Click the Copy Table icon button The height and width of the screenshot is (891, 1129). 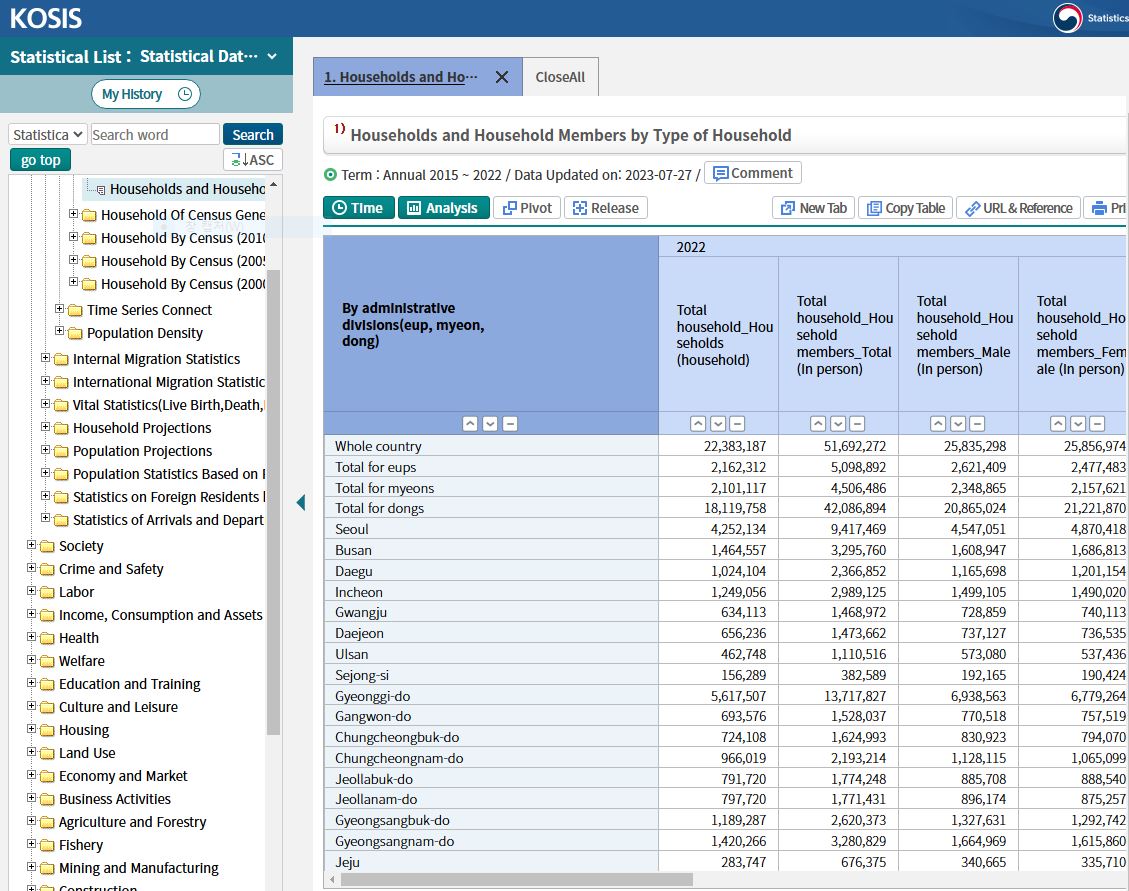tap(905, 208)
